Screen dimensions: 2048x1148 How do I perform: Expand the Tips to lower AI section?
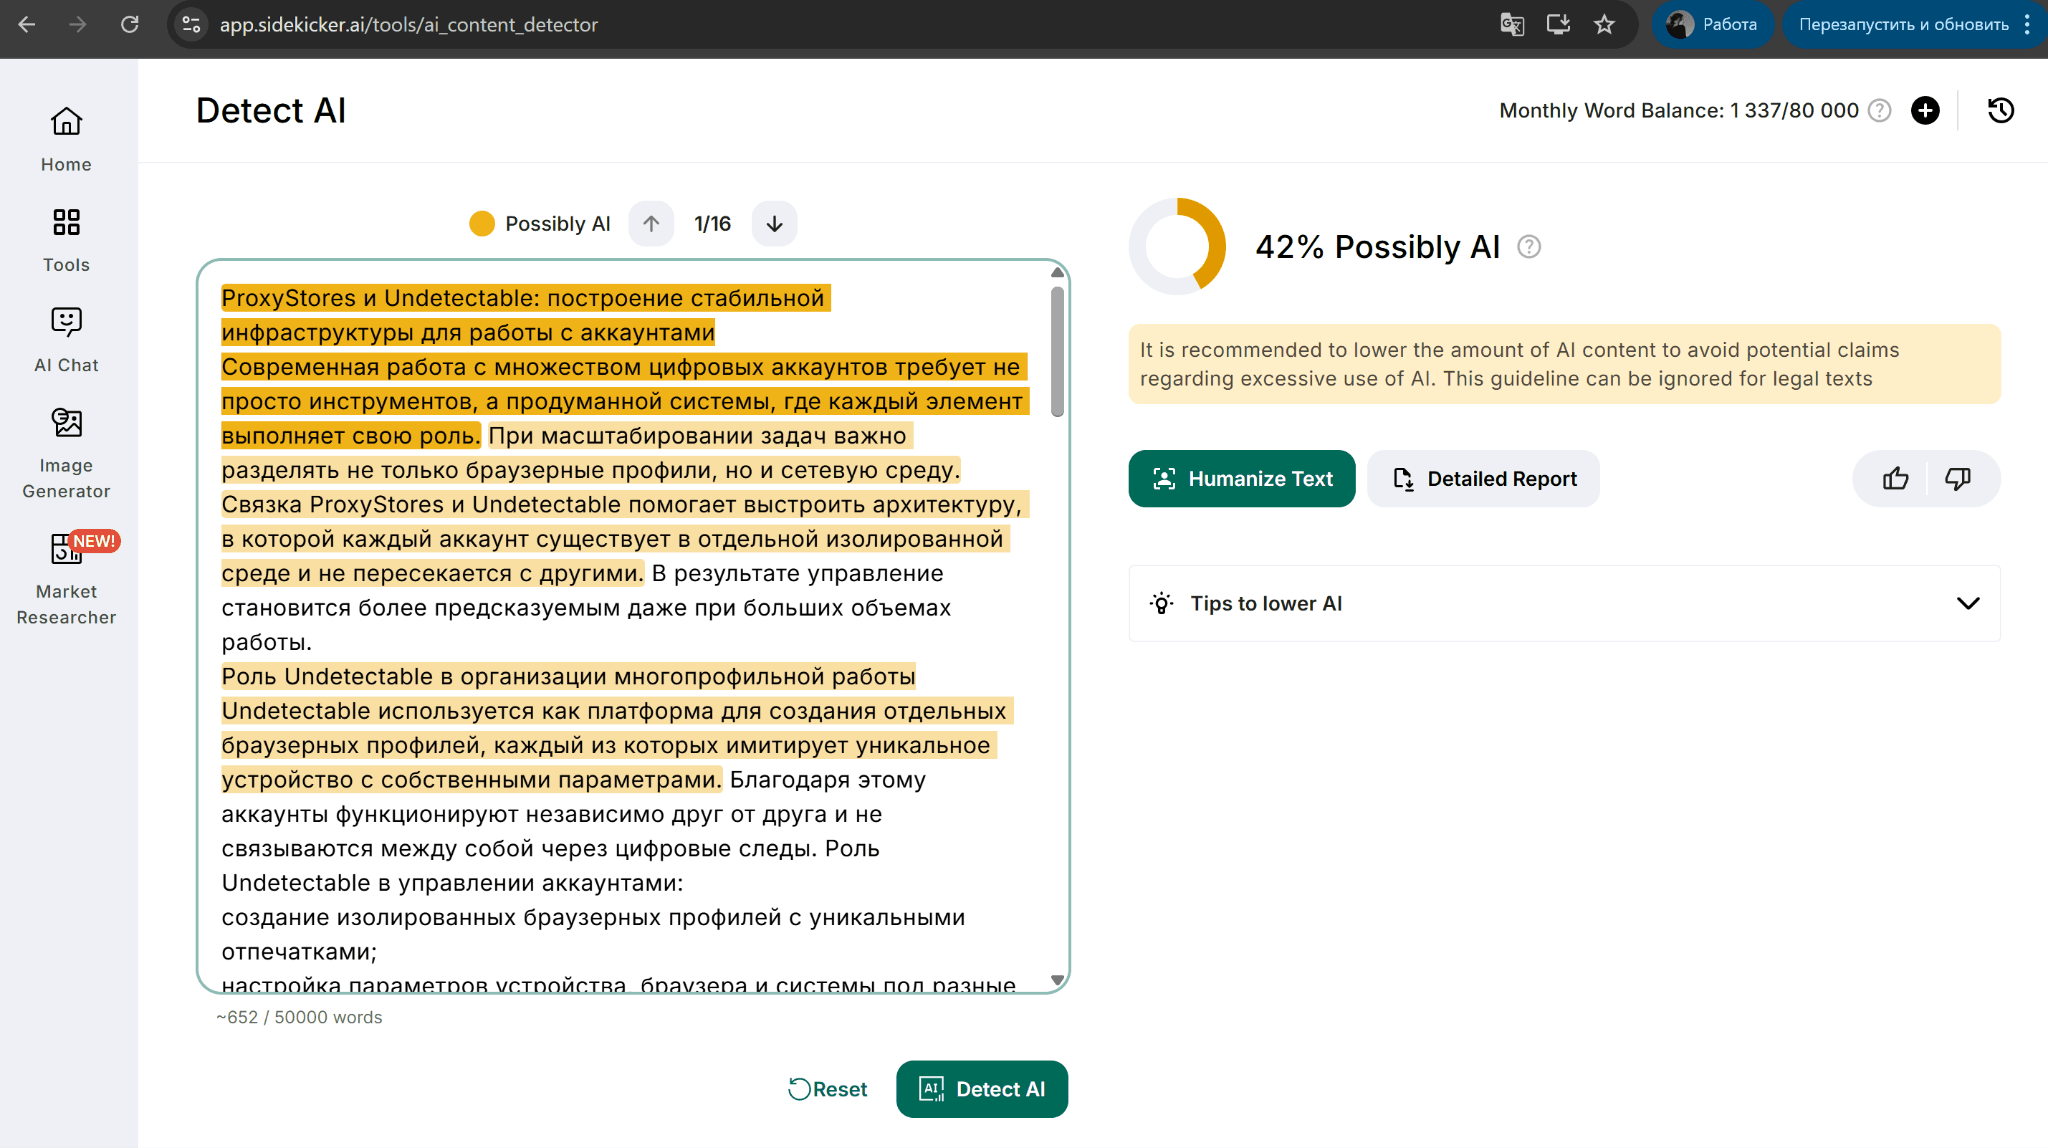click(1967, 603)
